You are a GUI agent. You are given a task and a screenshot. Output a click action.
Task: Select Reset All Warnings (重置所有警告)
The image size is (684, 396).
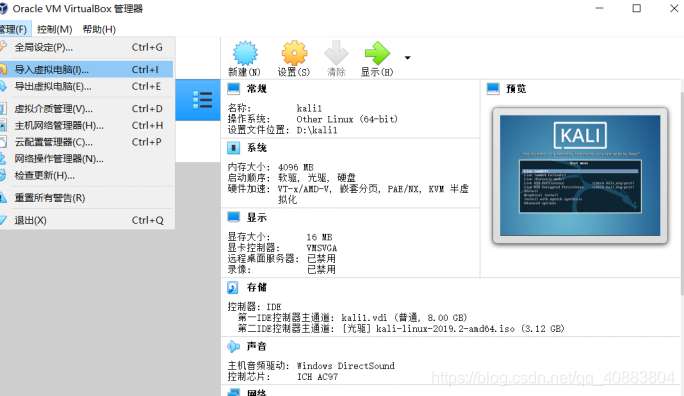87,198
